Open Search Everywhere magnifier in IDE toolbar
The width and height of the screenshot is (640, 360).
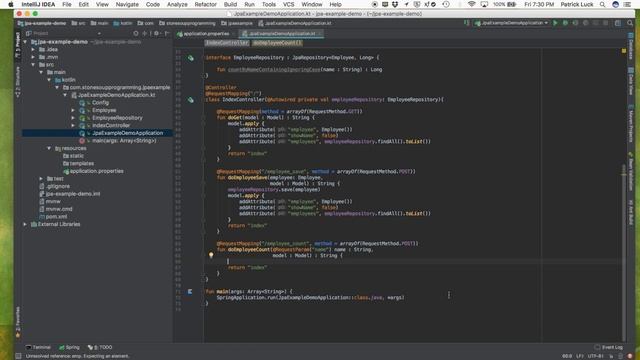tap(631, 23)
